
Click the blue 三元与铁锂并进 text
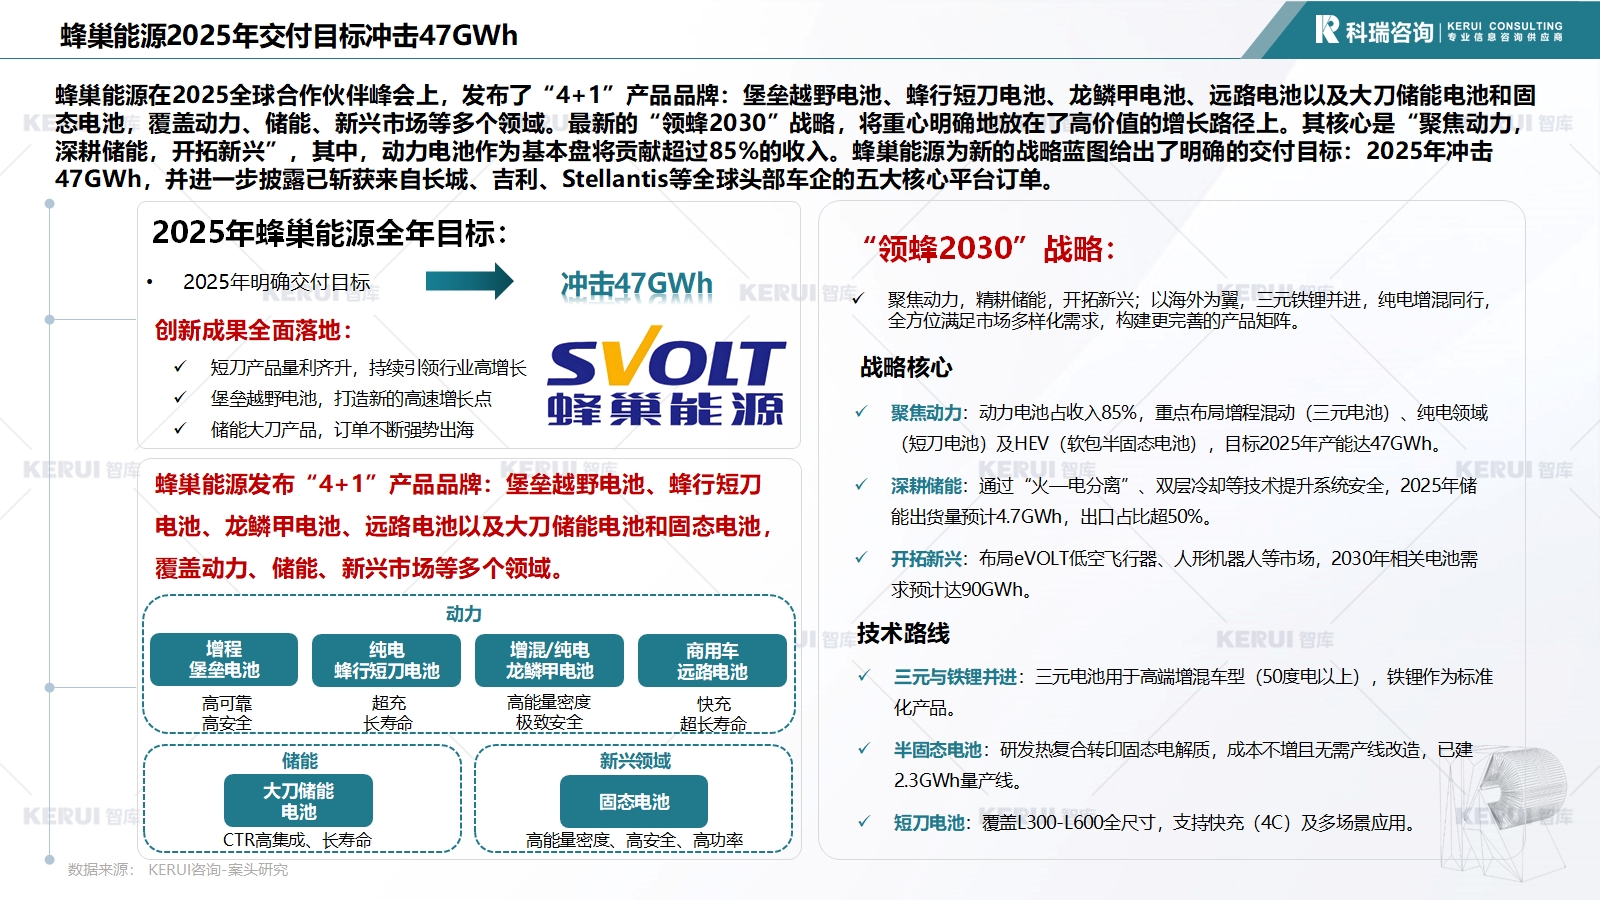(x=955, y=677)
